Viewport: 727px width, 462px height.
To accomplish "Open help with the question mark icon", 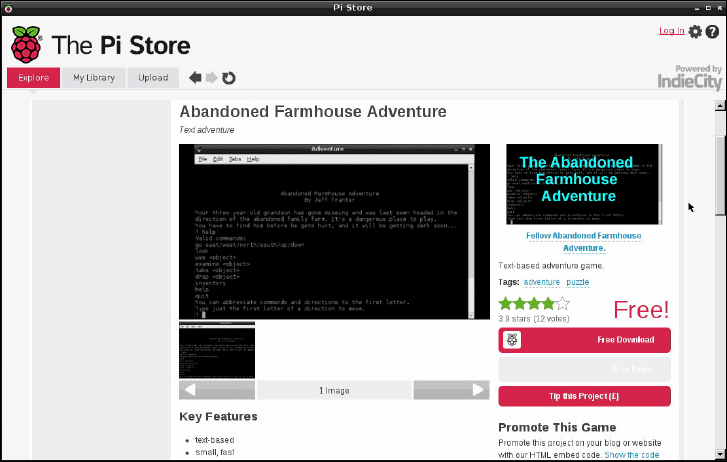I will tap(712, 32).
